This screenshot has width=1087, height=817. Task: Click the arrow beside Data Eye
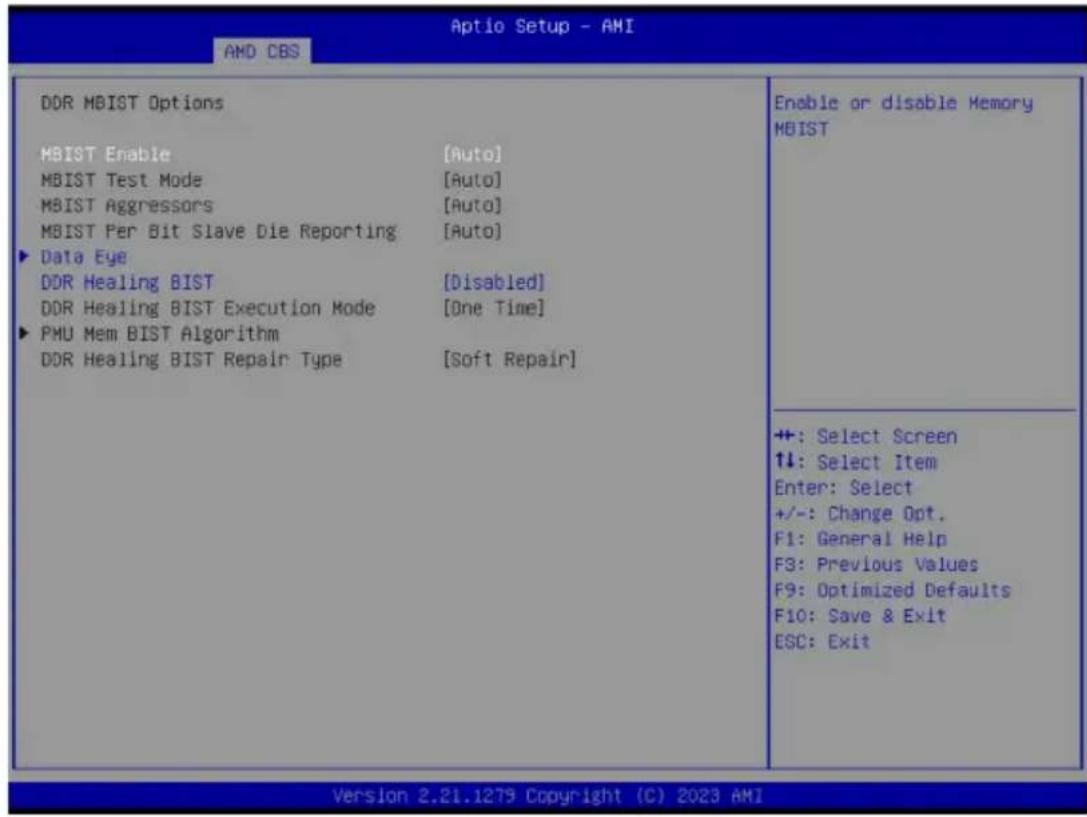pos(24,256)
